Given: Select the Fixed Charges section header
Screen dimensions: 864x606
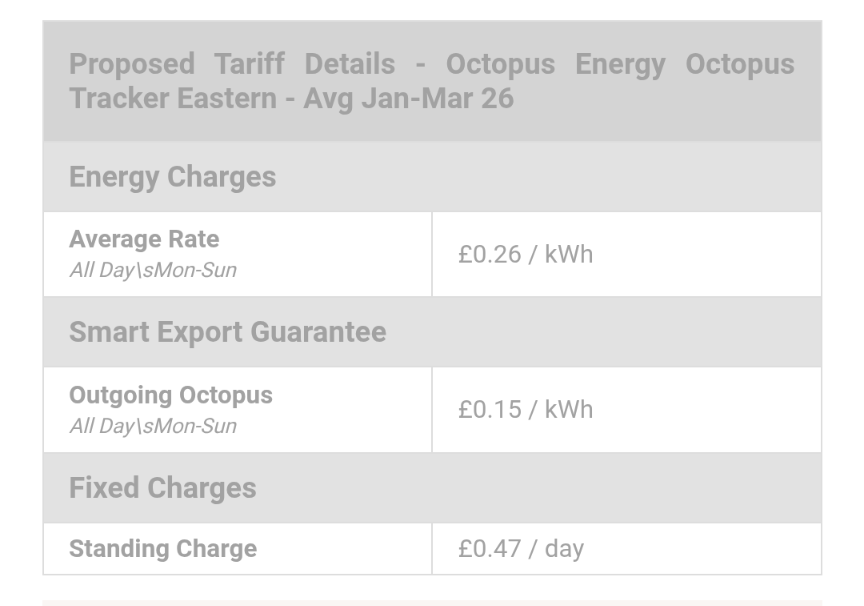Looking at the screenshot, I should 162,488.
